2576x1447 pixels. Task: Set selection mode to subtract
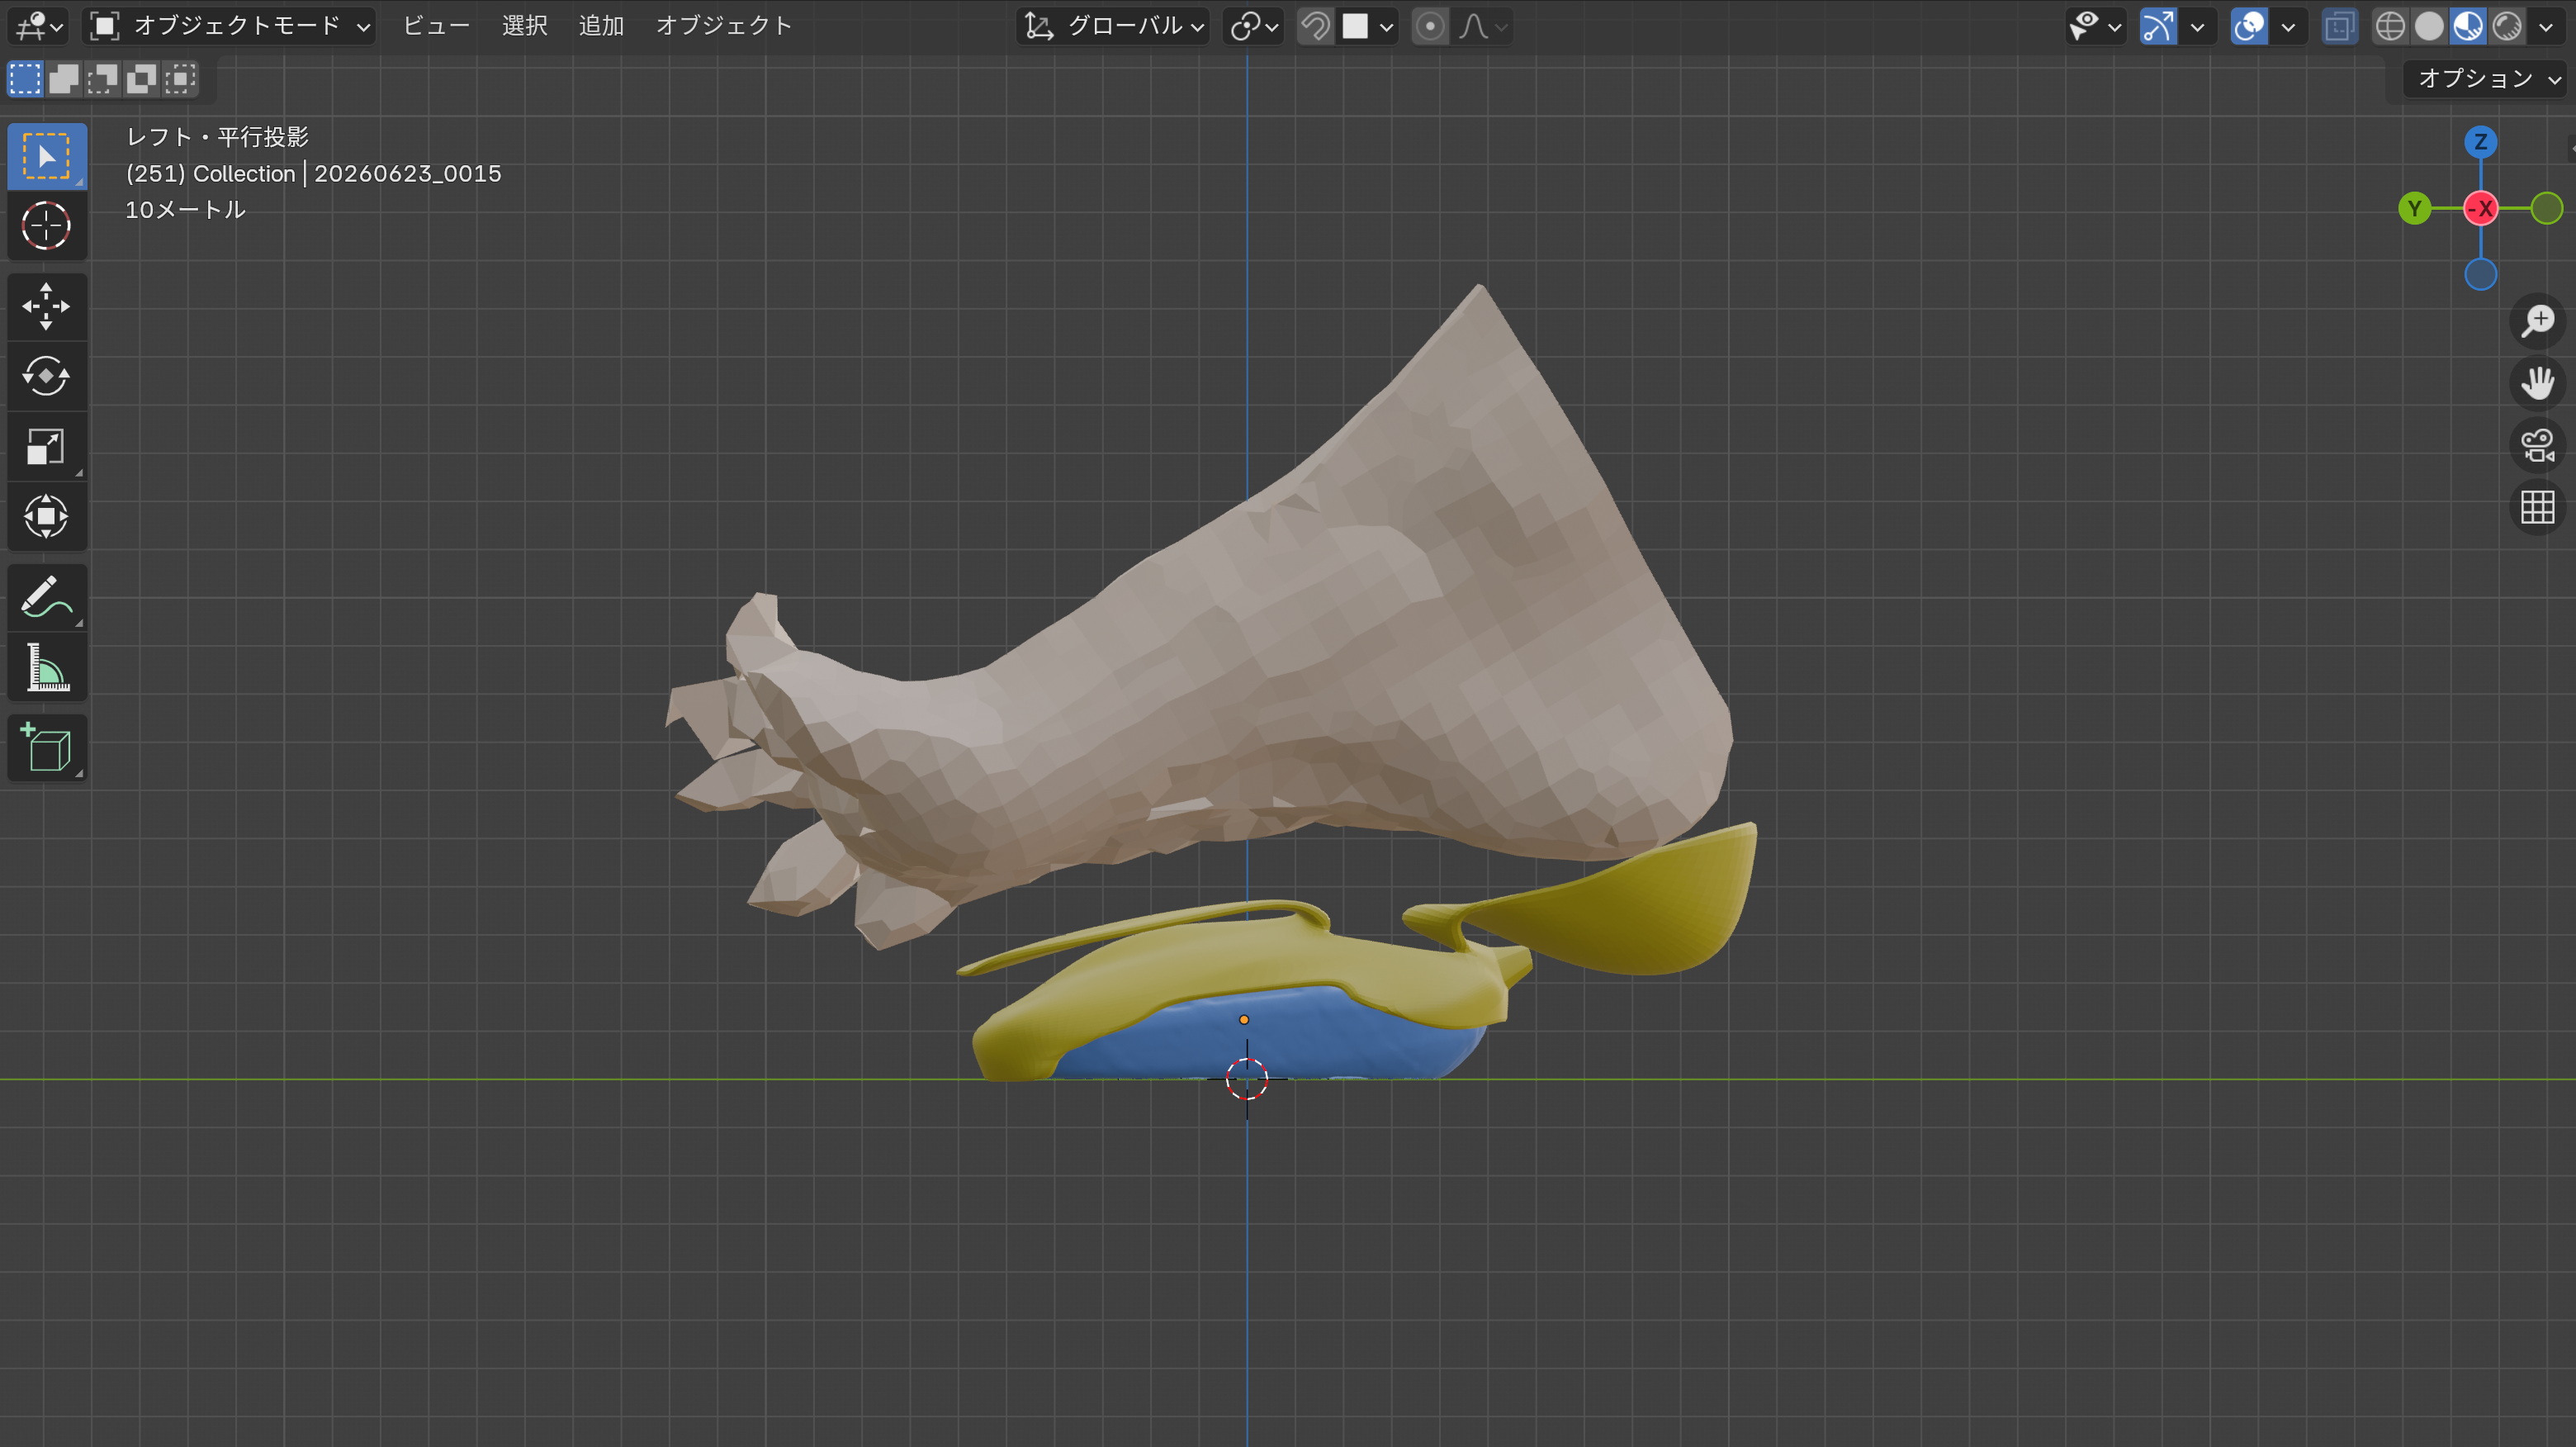pos(102,78)
